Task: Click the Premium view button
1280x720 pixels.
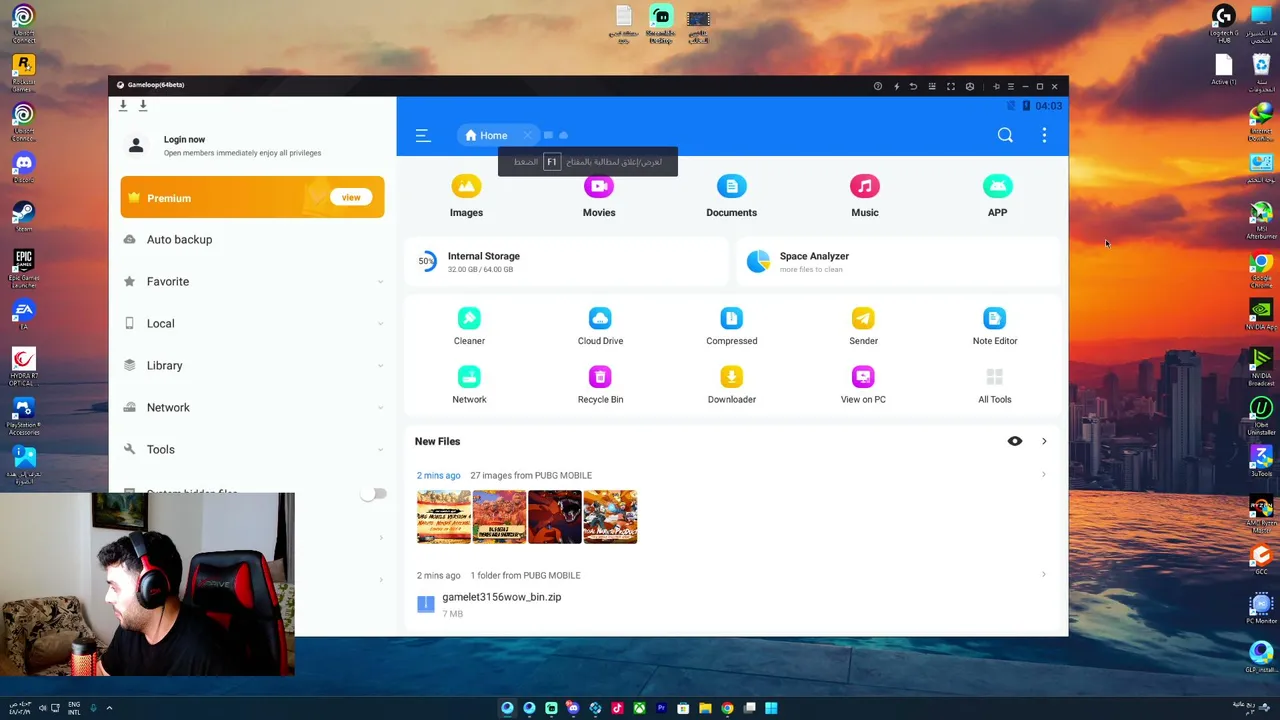Action: tap(351, 198)
